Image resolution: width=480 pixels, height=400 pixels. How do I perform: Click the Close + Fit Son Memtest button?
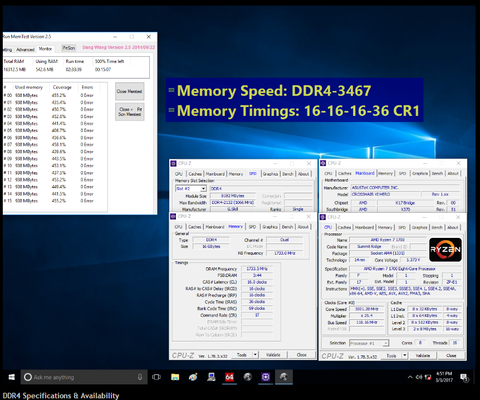point(130,112)
